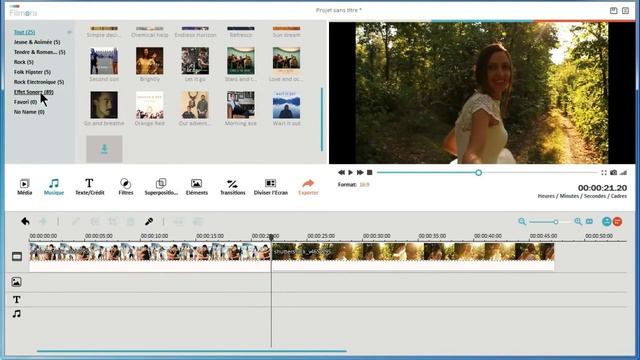The height and width of the screenshot is (360, 640).
Task: Open Diviser l'Ecran split screen tool
Action: point(271,187)
